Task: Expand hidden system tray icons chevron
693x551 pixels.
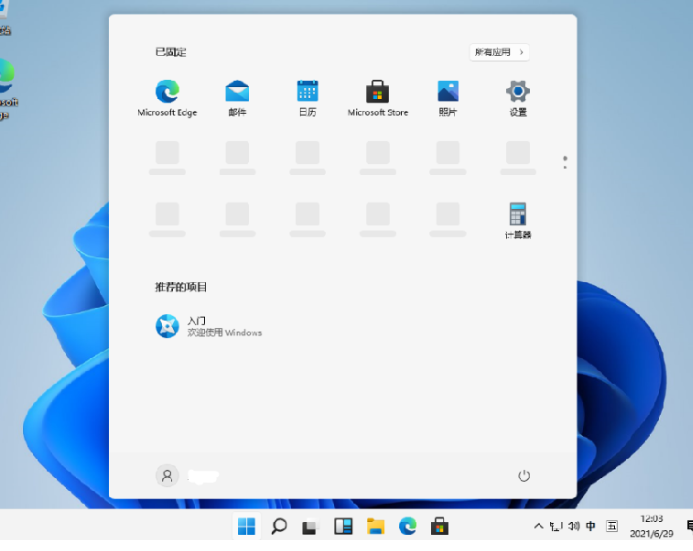Action: tap(538, 526)
